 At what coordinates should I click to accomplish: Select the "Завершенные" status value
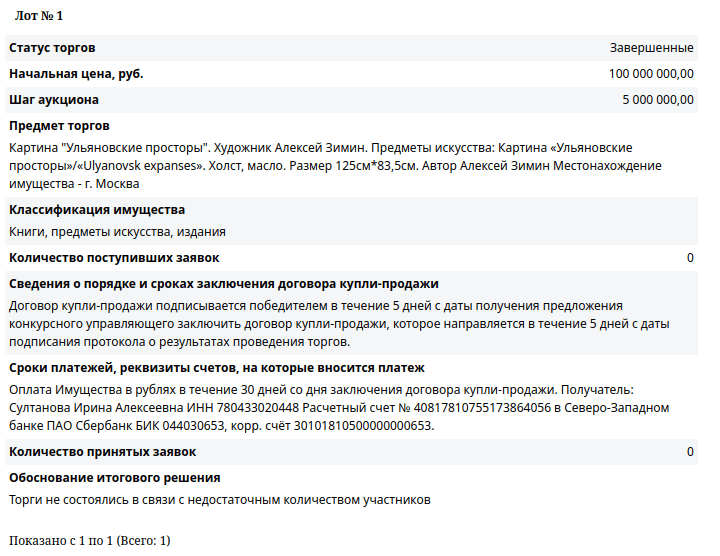pyautogui.click(x=651, y=48)
